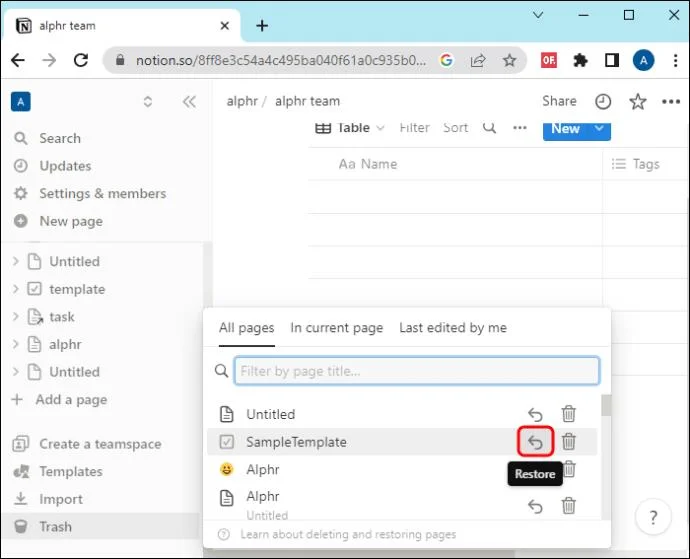Collapse the sidebar with the double chevron

coord(189,102)
